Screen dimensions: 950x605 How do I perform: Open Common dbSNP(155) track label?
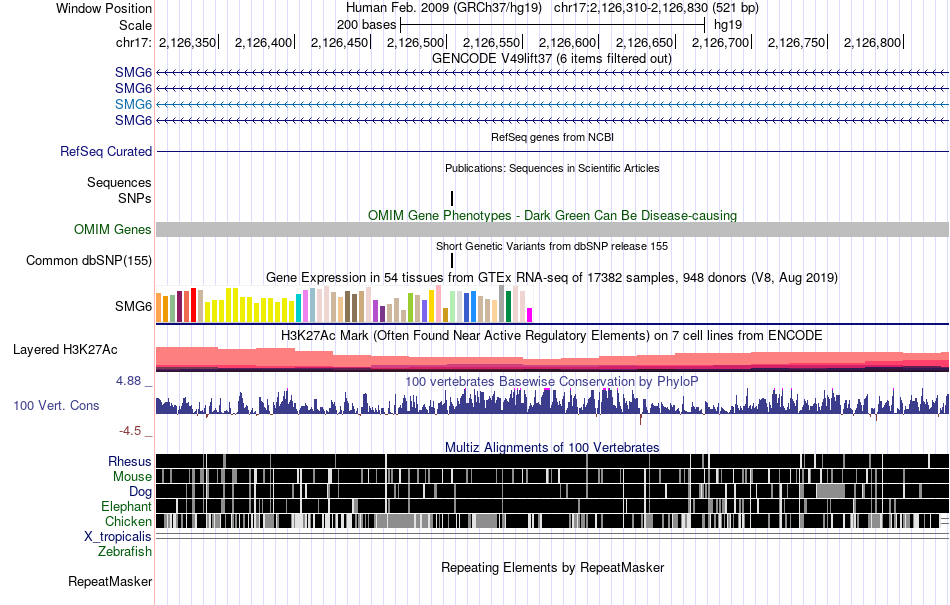89,260
